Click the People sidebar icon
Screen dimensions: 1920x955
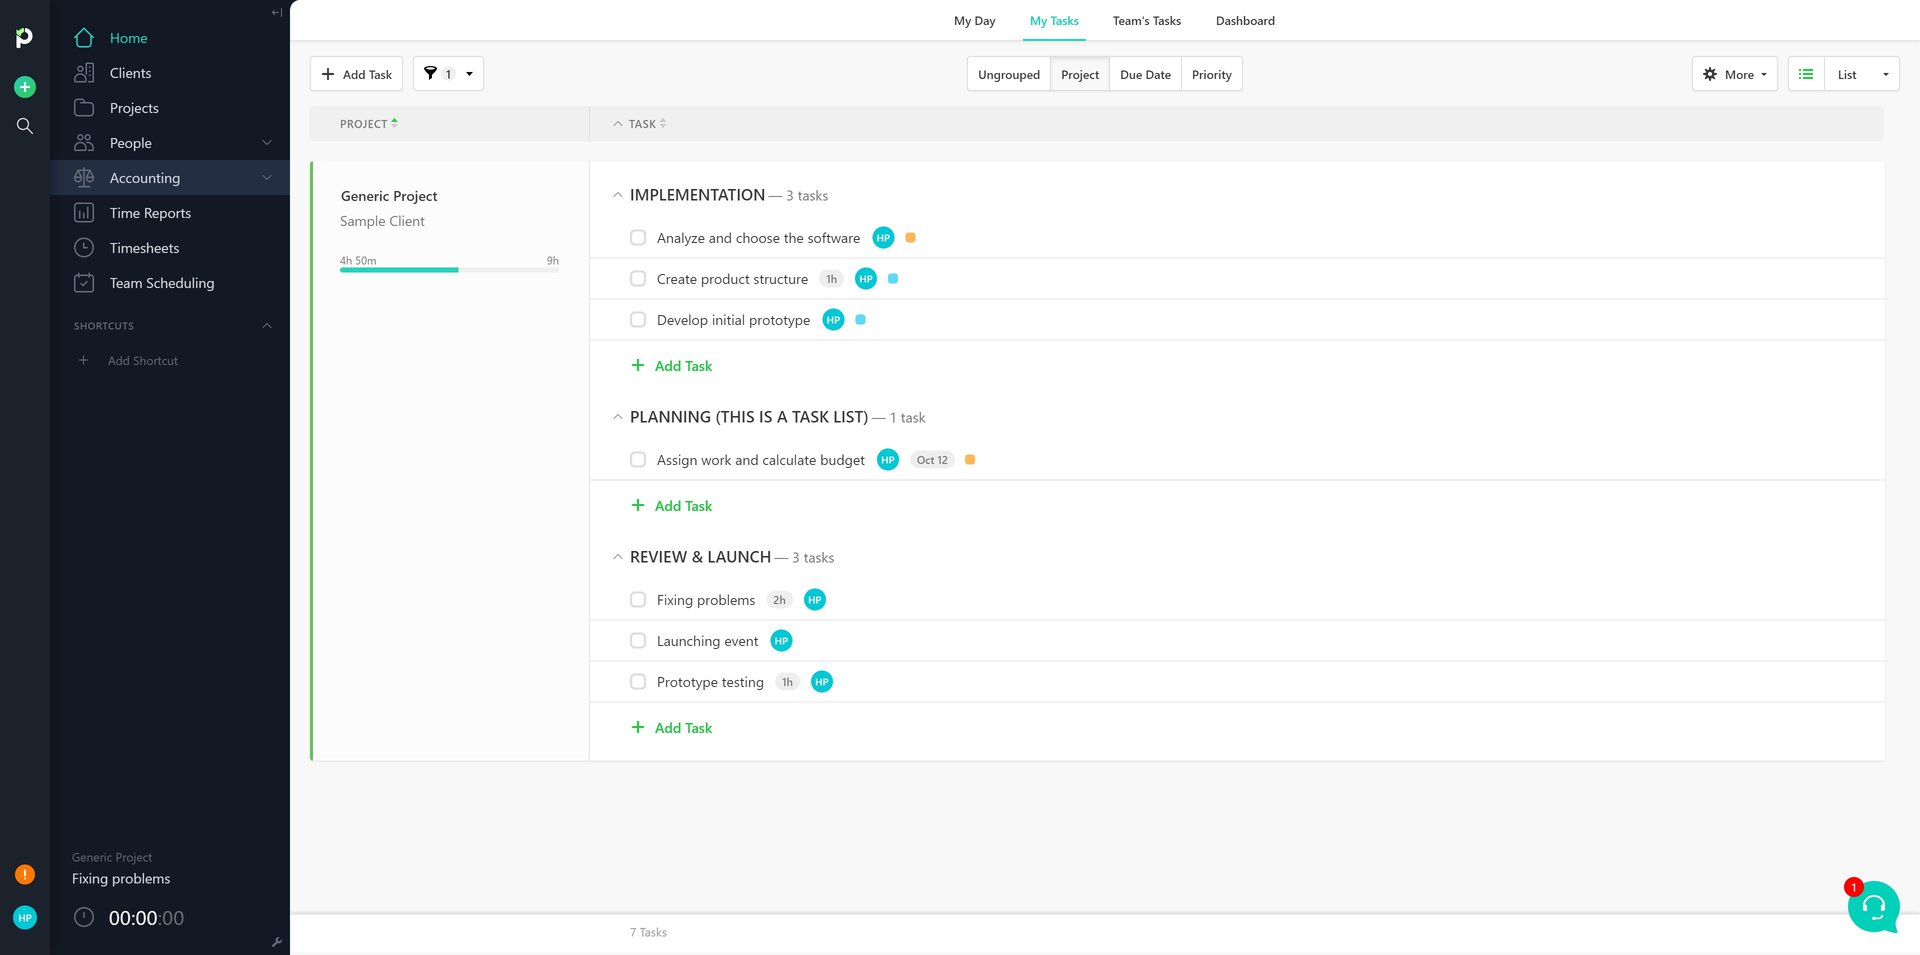[x=84, y=143]
